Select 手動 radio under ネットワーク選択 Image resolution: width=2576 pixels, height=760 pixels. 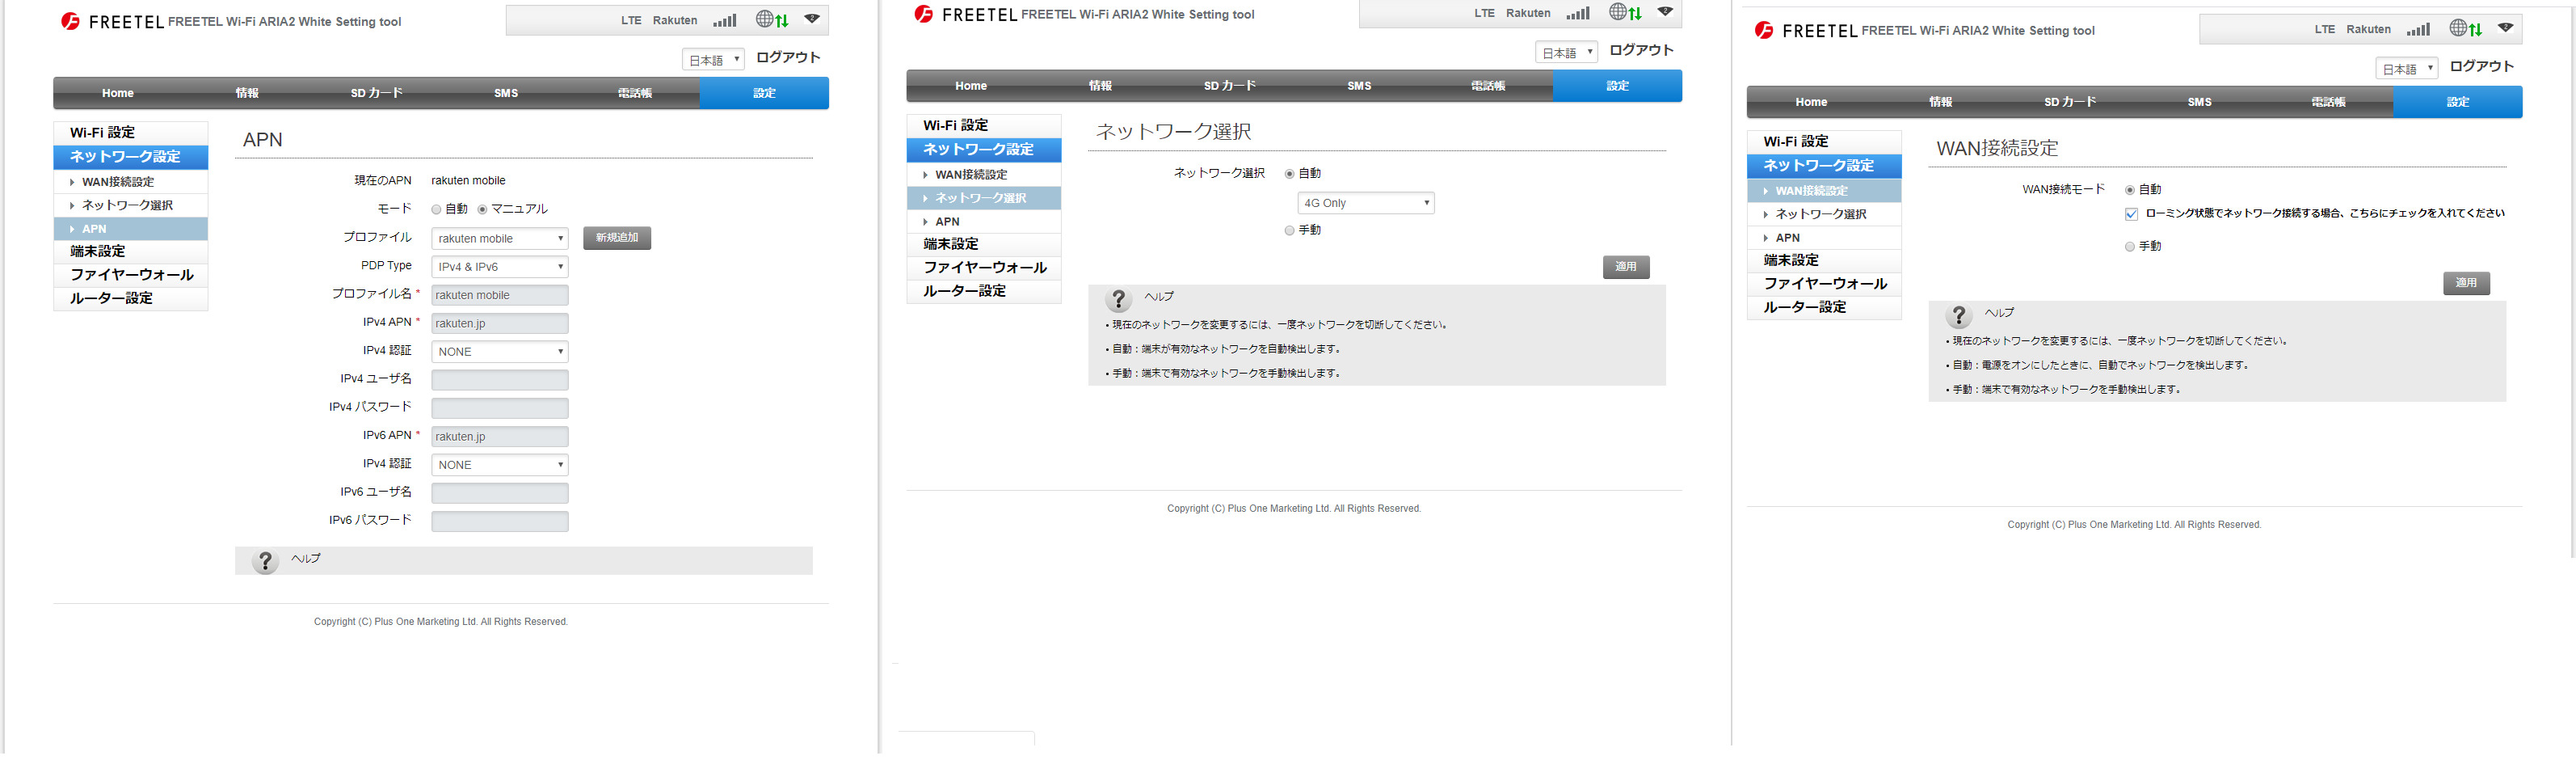[1290, 230]
